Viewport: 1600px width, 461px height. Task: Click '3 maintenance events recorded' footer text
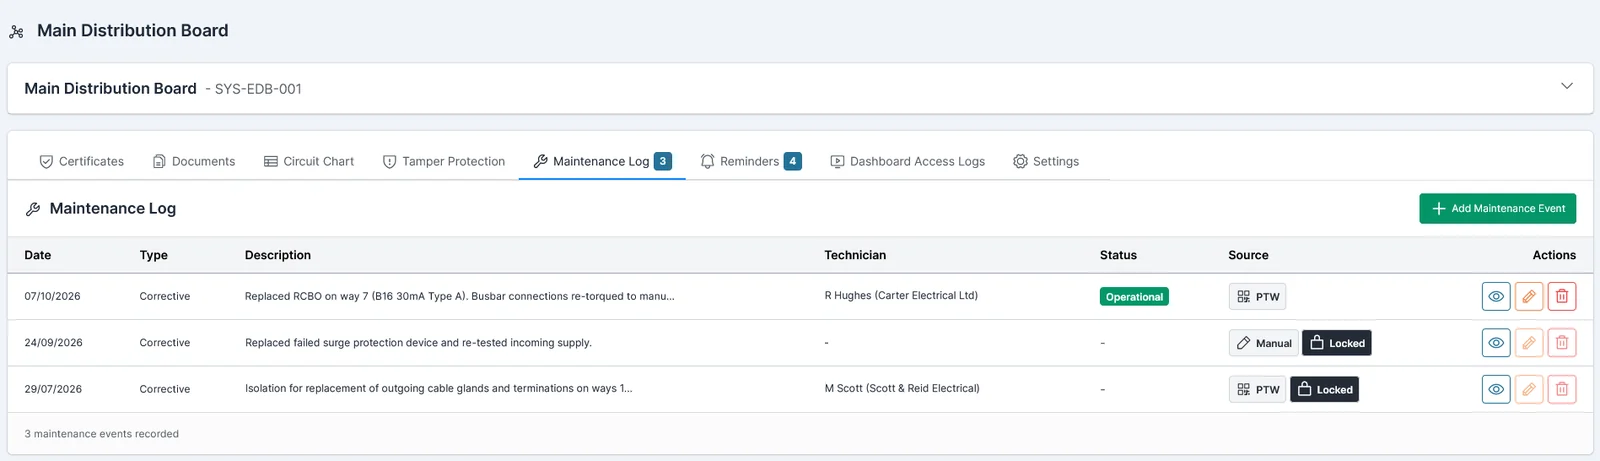pyautogui.click(x=102, y=434)
